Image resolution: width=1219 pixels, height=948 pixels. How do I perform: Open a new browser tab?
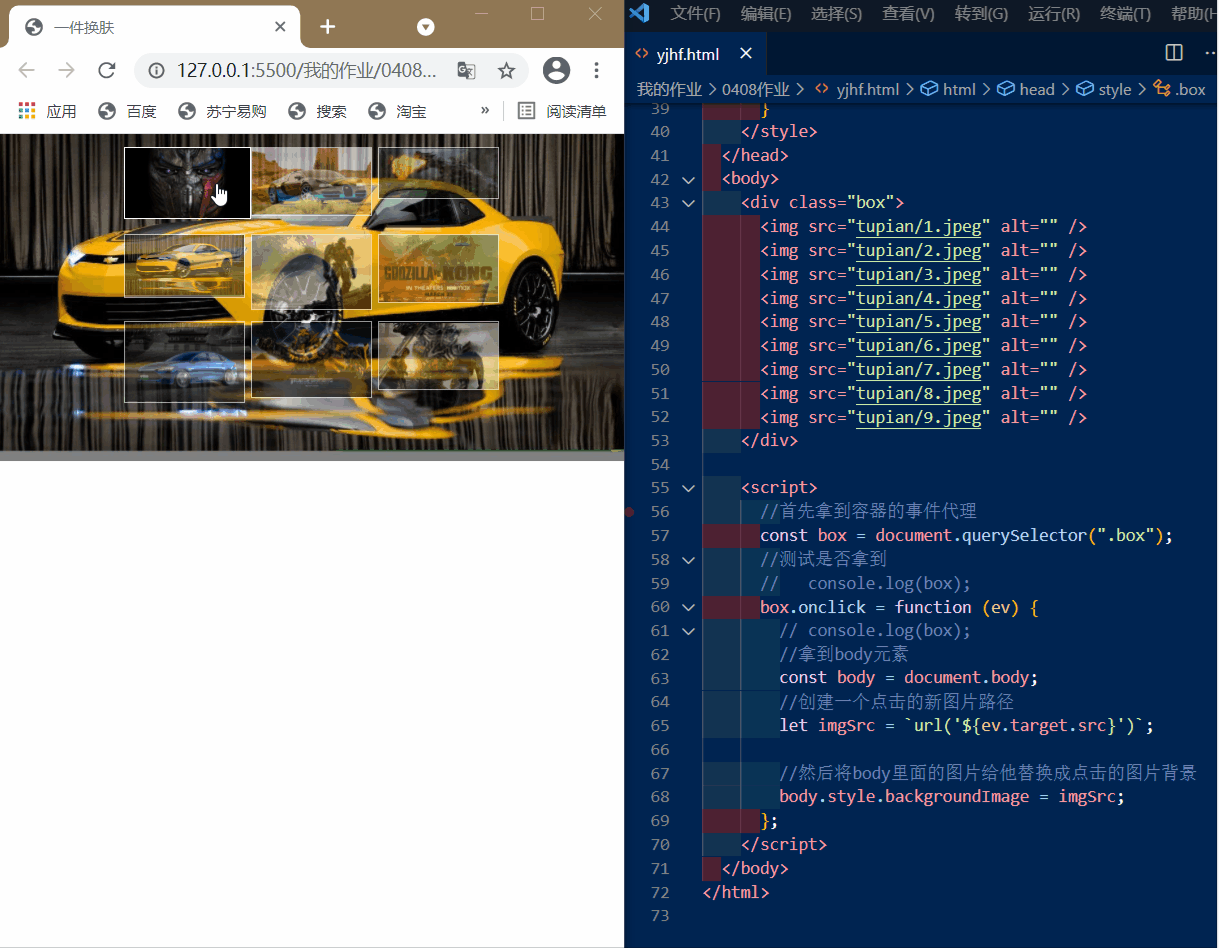[x=327, y=27]
